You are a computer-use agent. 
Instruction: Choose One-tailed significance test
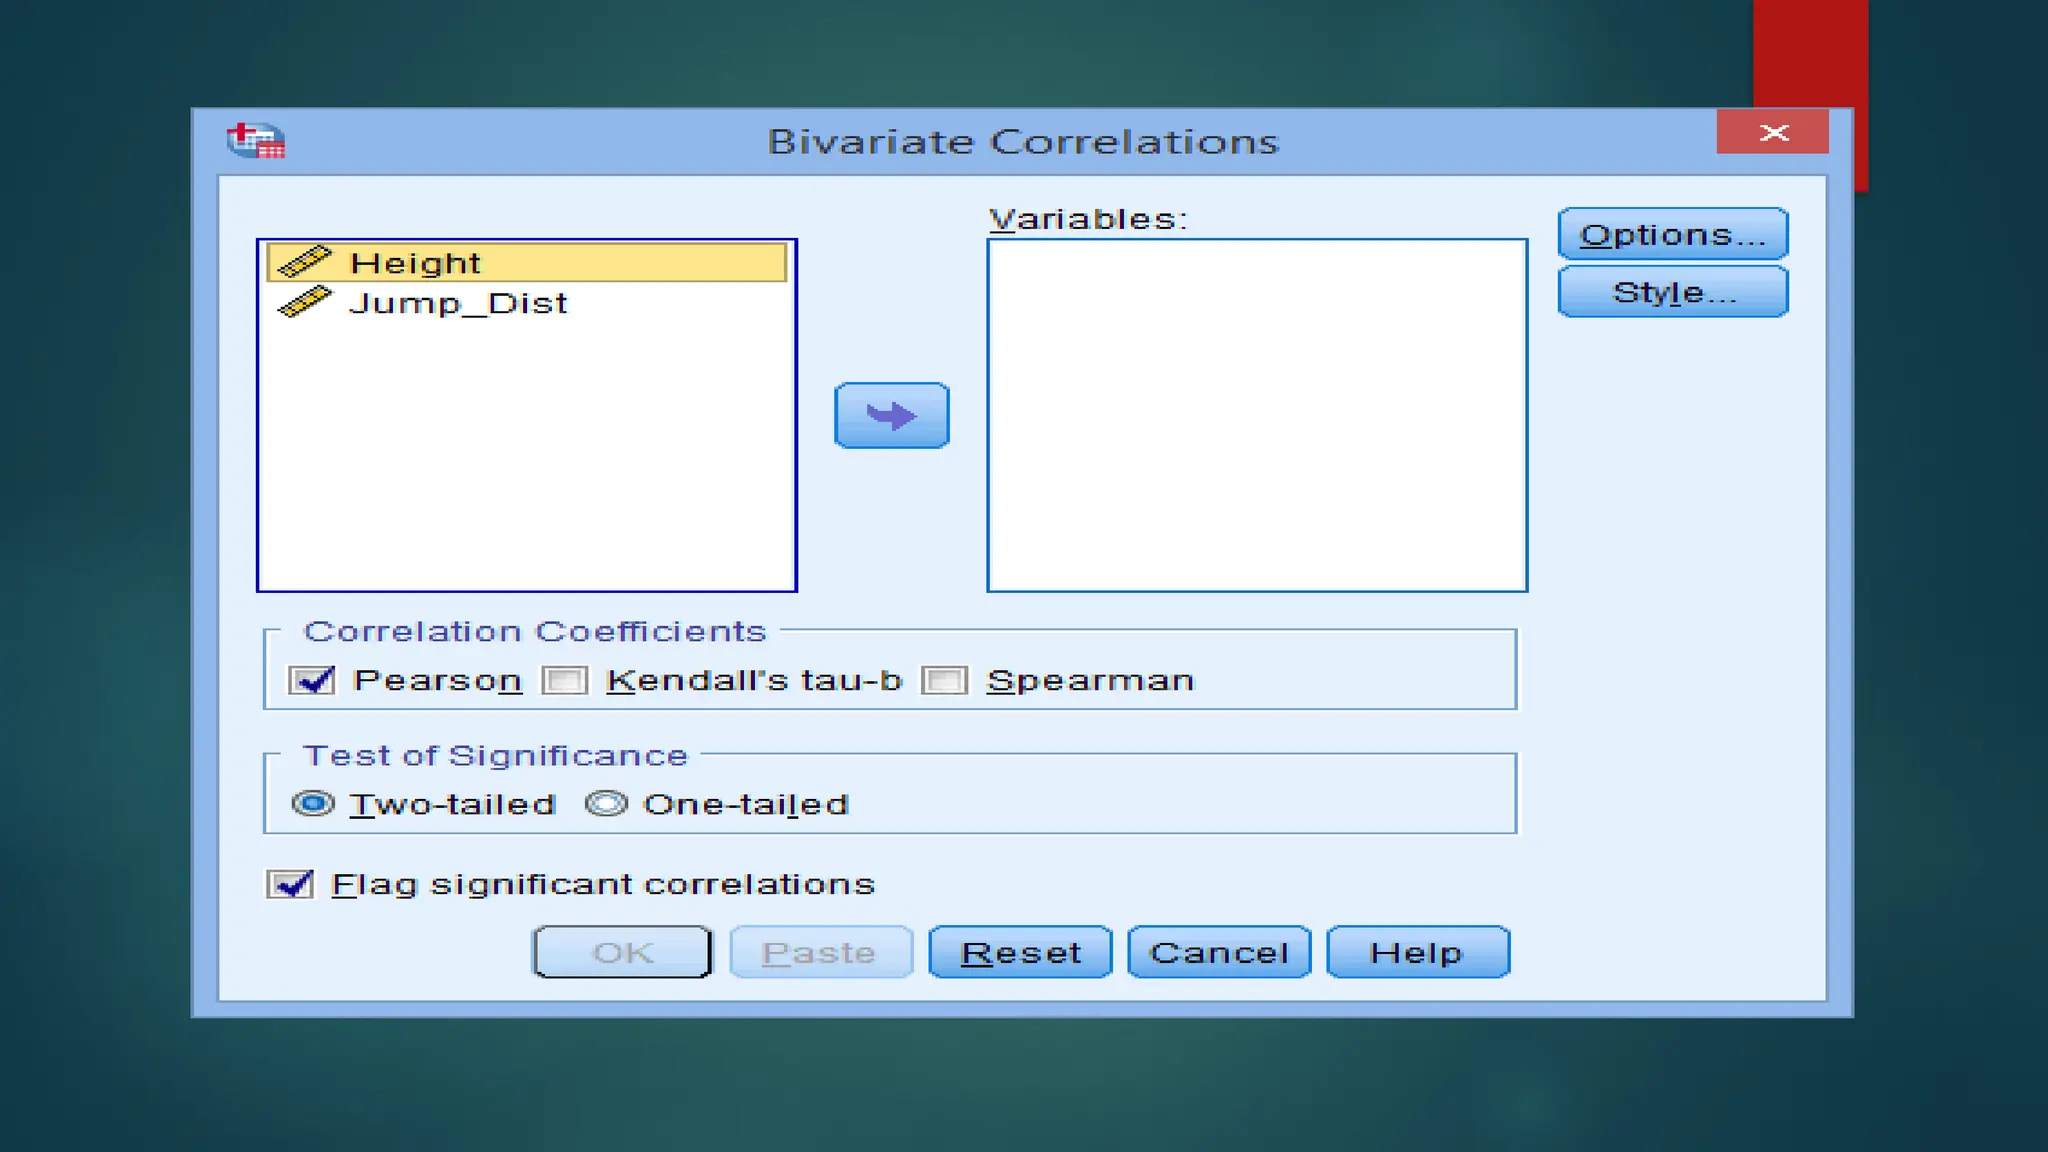coord(606,804)
